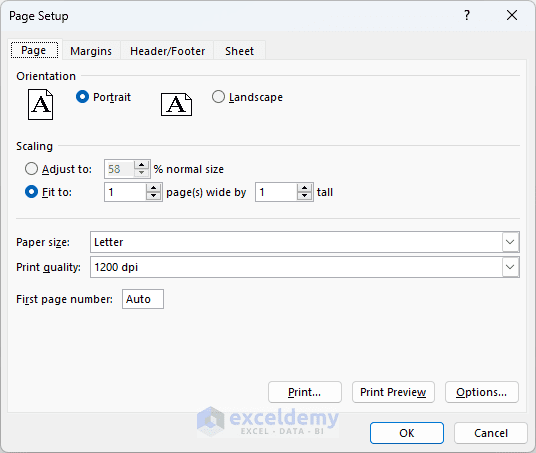Click the pages tall input field
The width and height of the screenshot is (536, 453).
click(277, 192)
